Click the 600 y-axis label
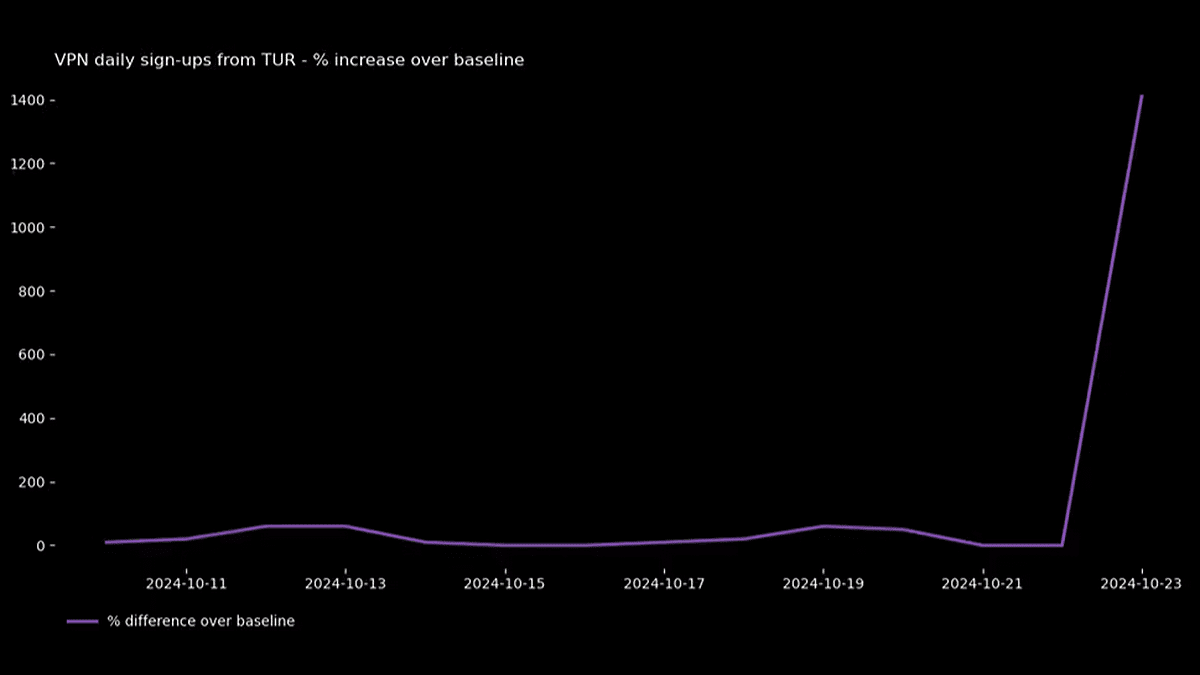This screenshot has width=1200, height=675. (x=30, y=355)
